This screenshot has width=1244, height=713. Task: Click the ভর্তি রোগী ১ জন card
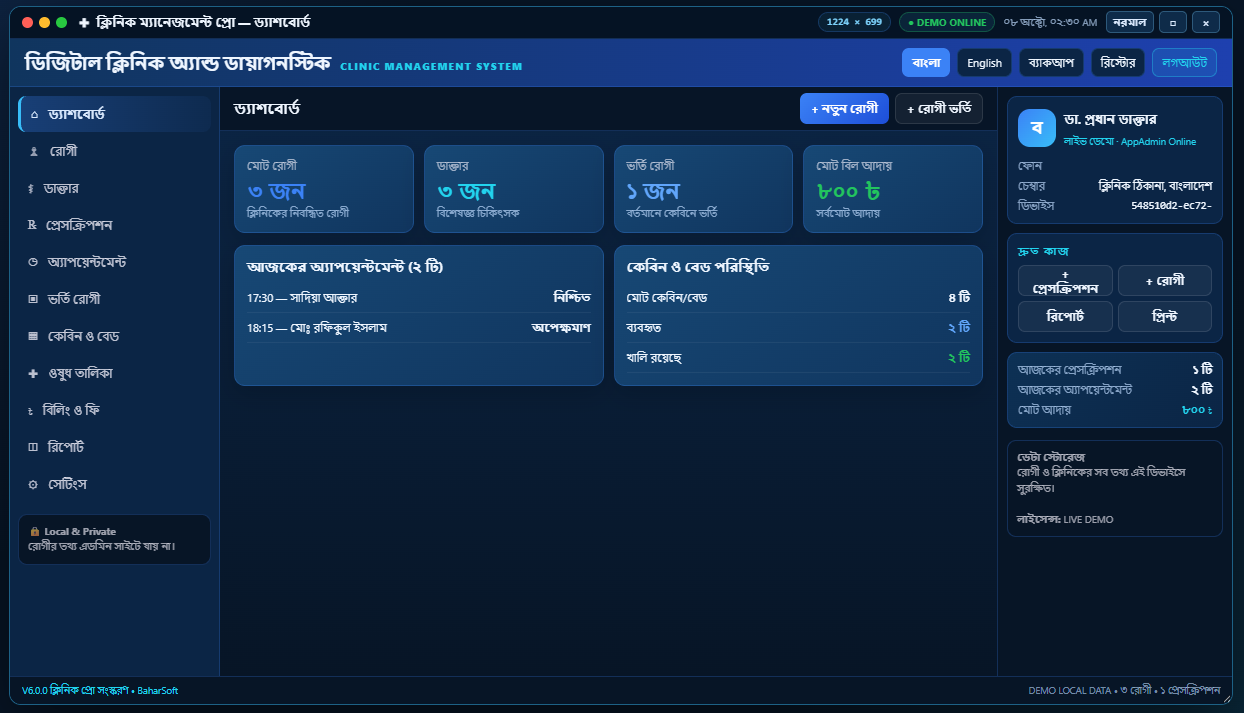click(703, 189)
